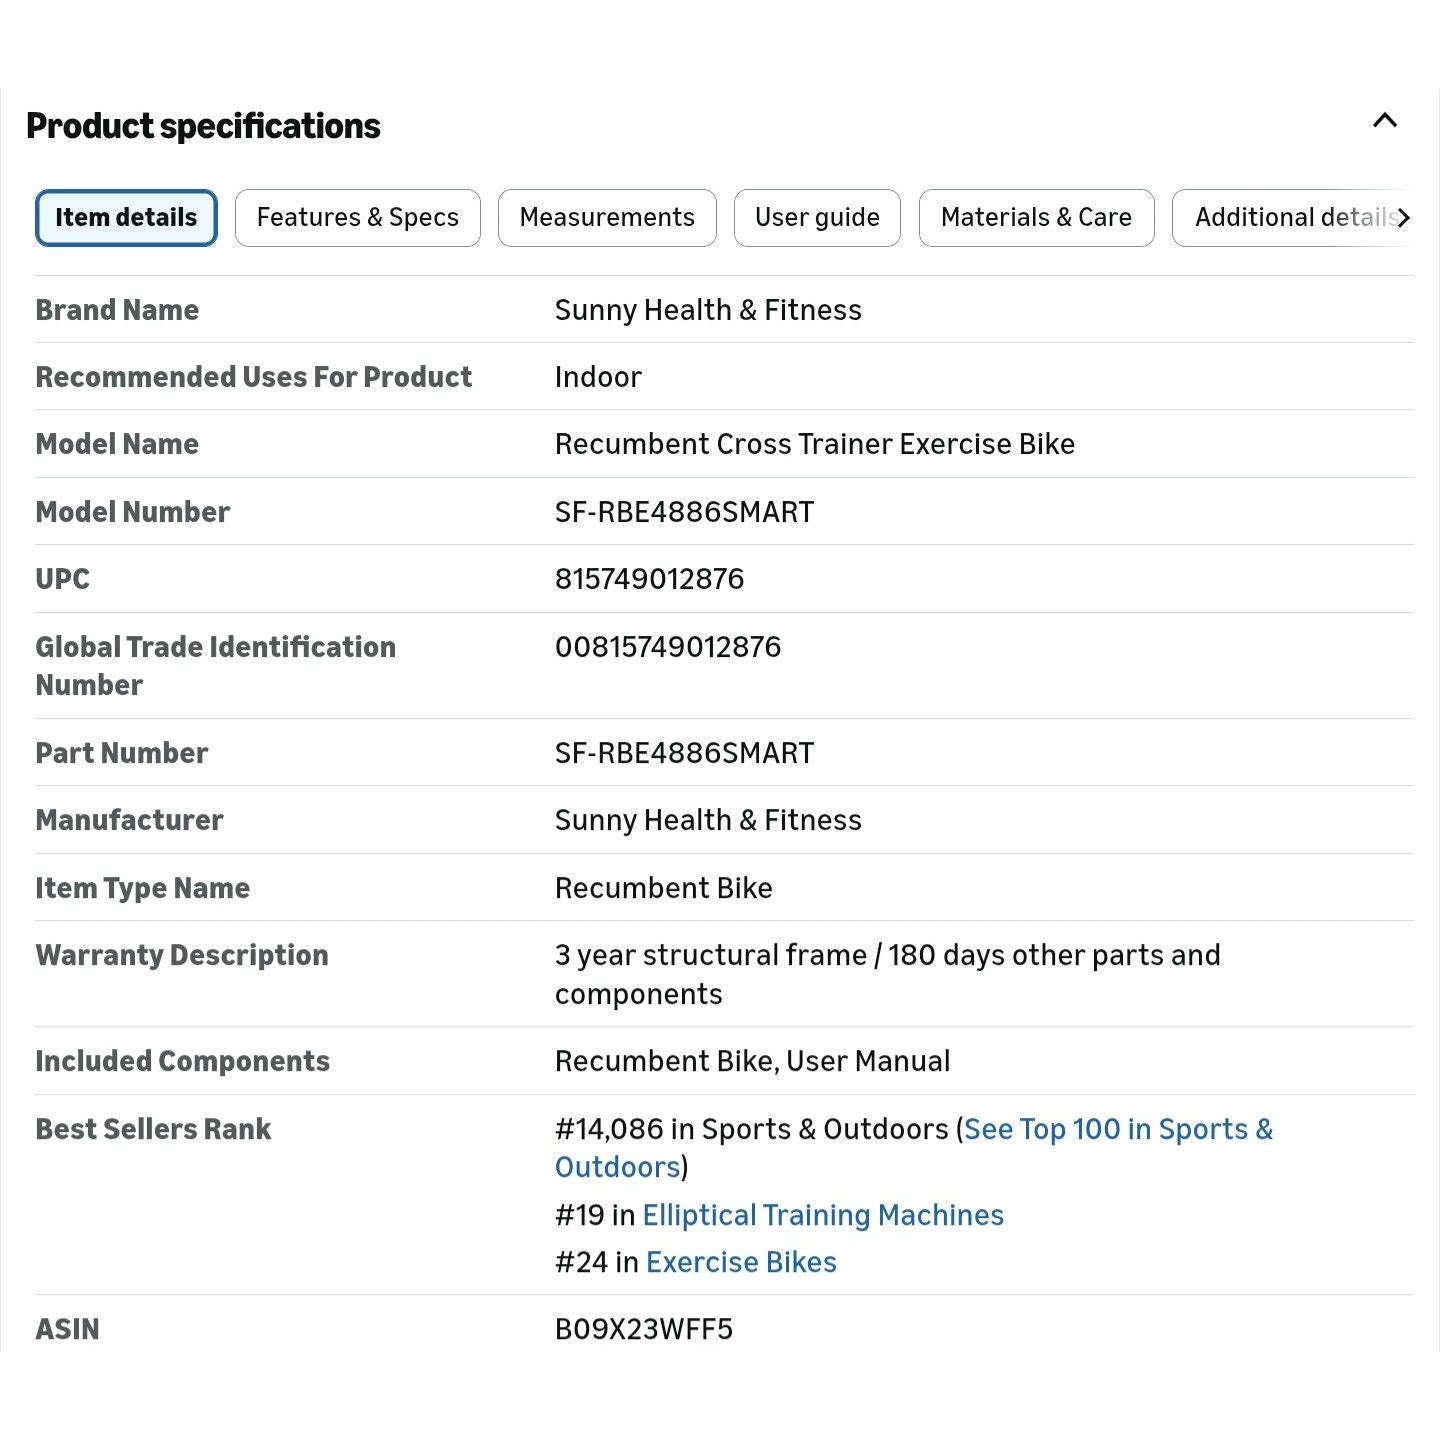The image size is (1440, 1440).
Task: Click the 3 year structural frame warranty text
Action: point(888,974)
